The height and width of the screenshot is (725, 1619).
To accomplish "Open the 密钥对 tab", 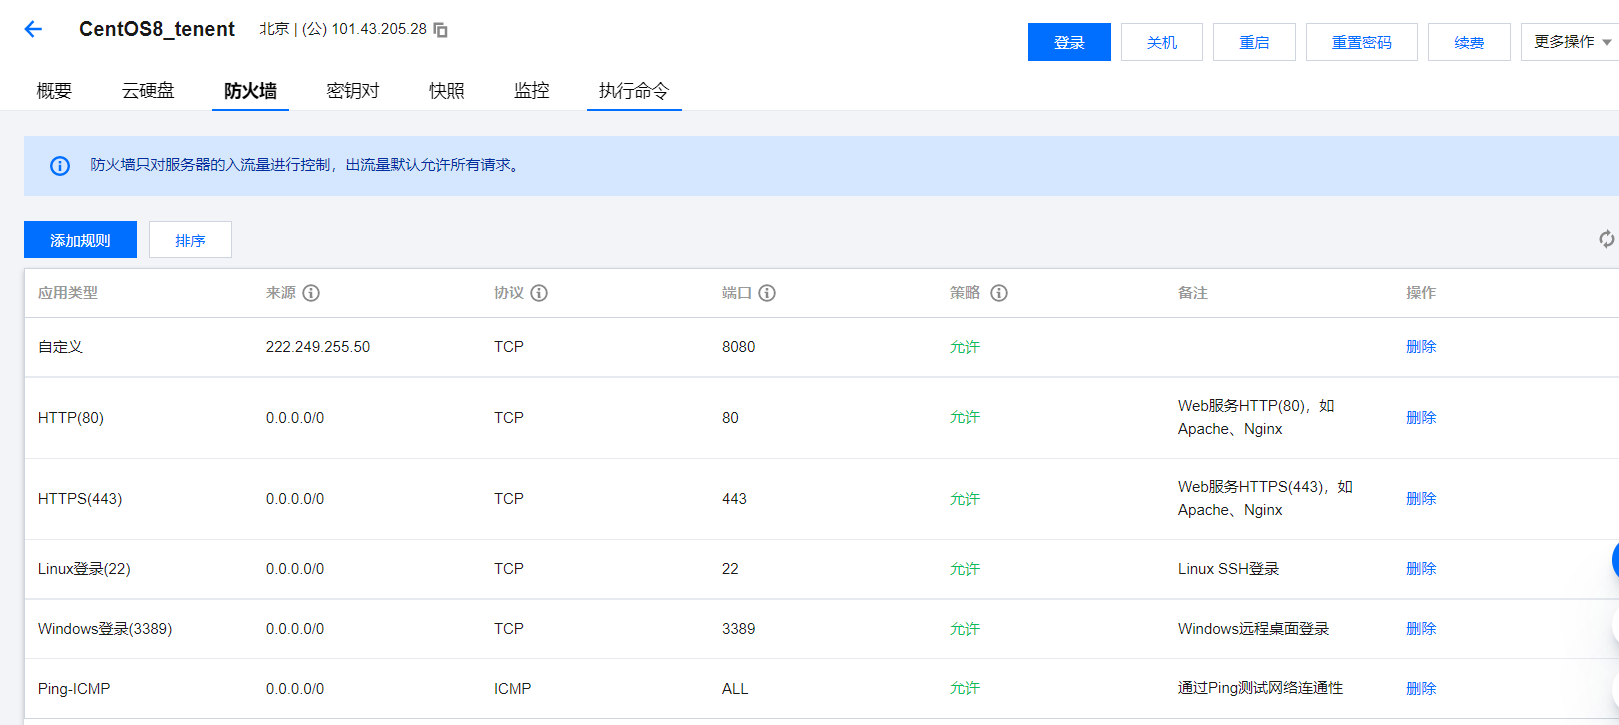I will point(353,91).
